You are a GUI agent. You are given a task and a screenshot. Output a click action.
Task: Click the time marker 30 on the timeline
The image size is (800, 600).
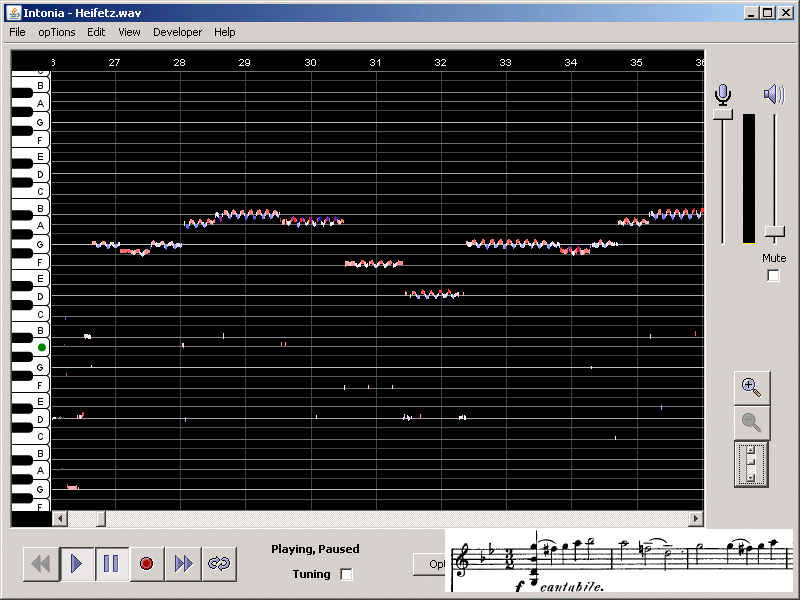310,62
